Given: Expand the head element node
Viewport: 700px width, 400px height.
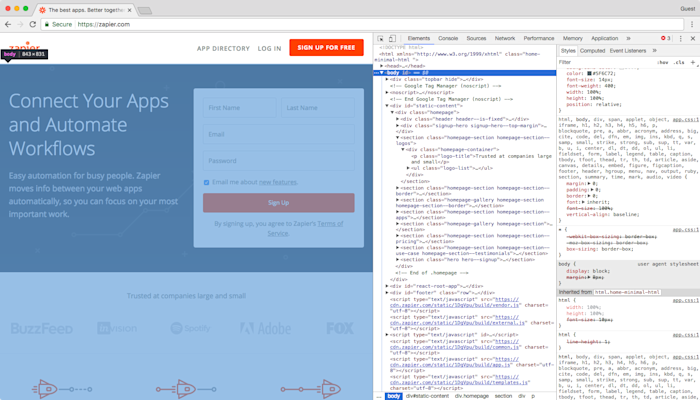Looking at the screenshot, I should pos(382,66).
